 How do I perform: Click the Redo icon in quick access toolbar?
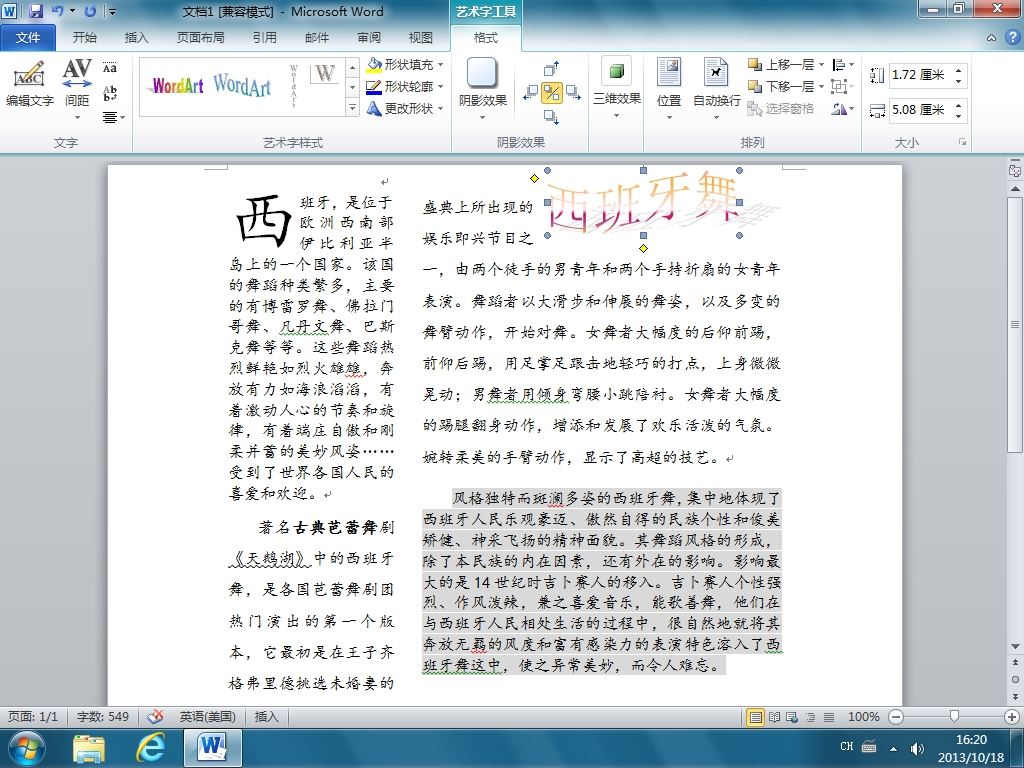[91, 11]
